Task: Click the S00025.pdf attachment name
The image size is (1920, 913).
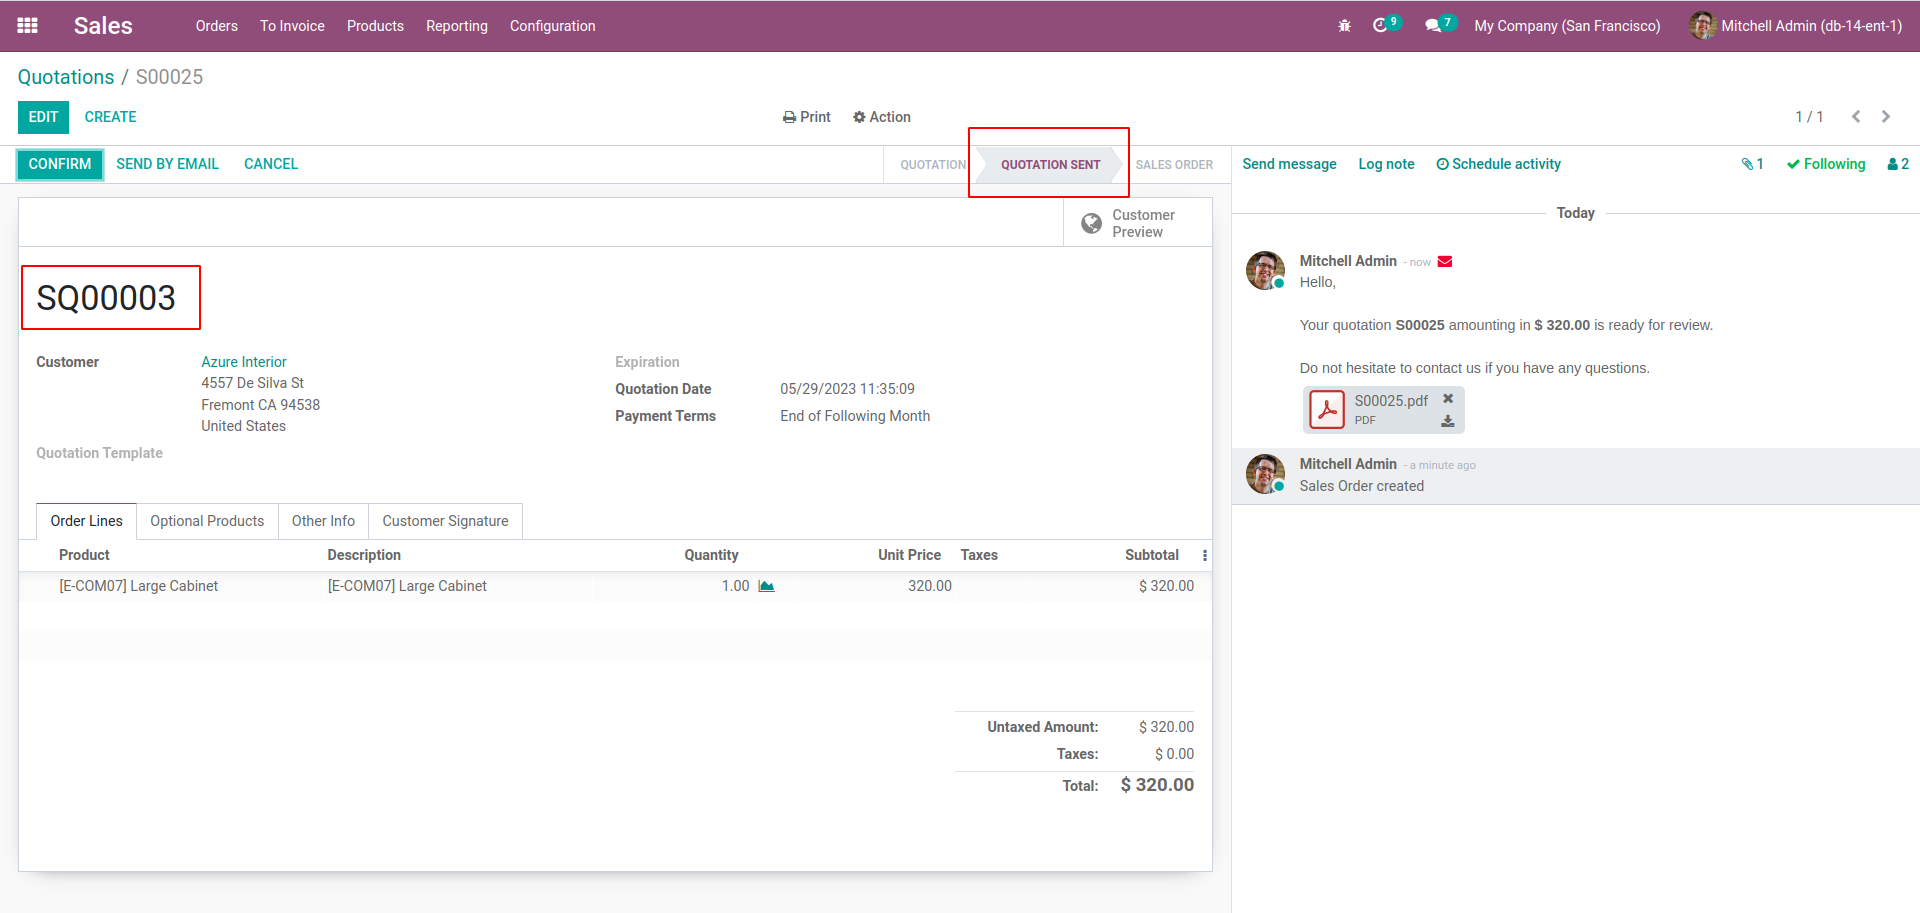Action: 1391,401
